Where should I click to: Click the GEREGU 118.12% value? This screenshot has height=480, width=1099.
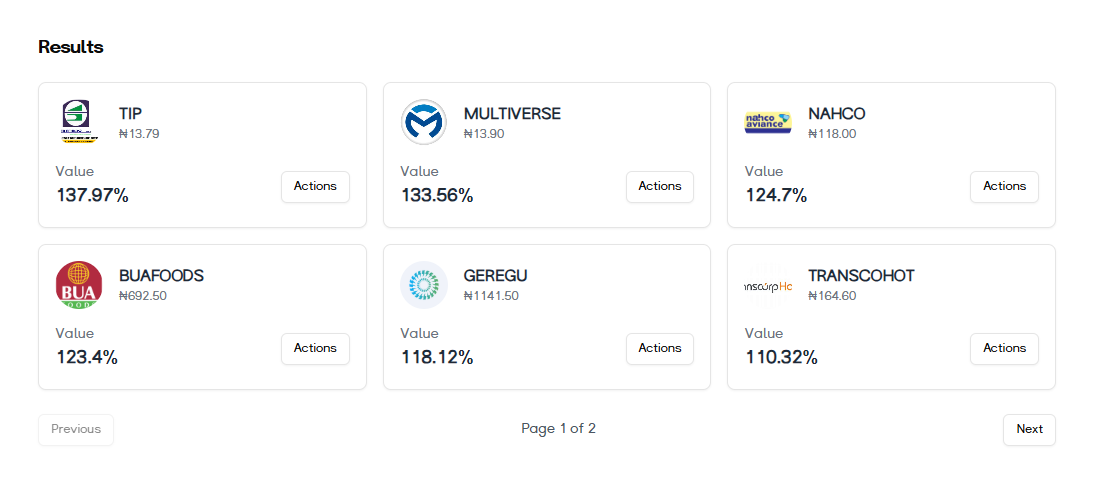pyautogui.click(x=437, y=358)
